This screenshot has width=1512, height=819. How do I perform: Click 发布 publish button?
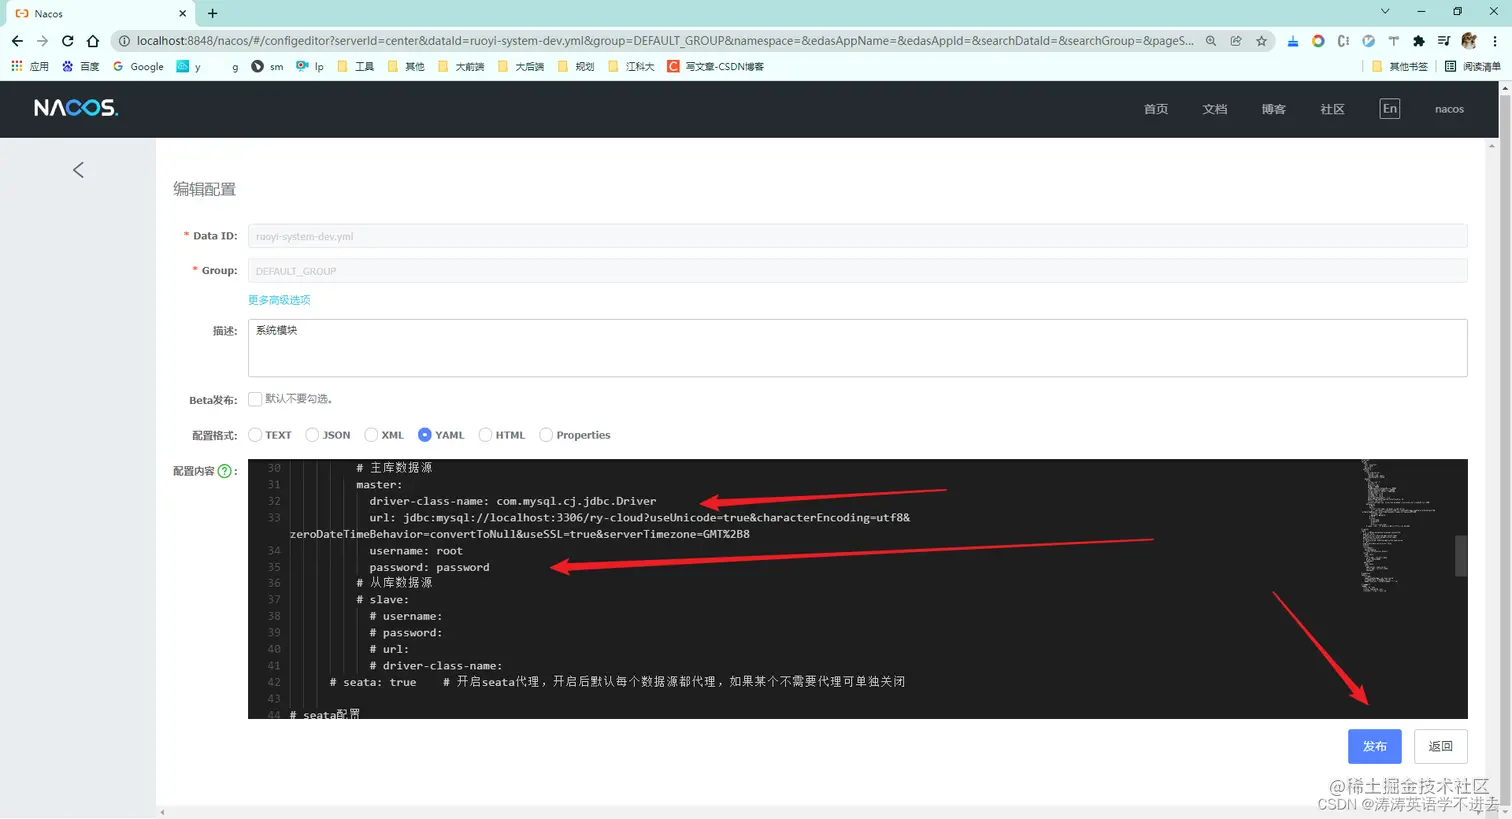[1374, 746]
